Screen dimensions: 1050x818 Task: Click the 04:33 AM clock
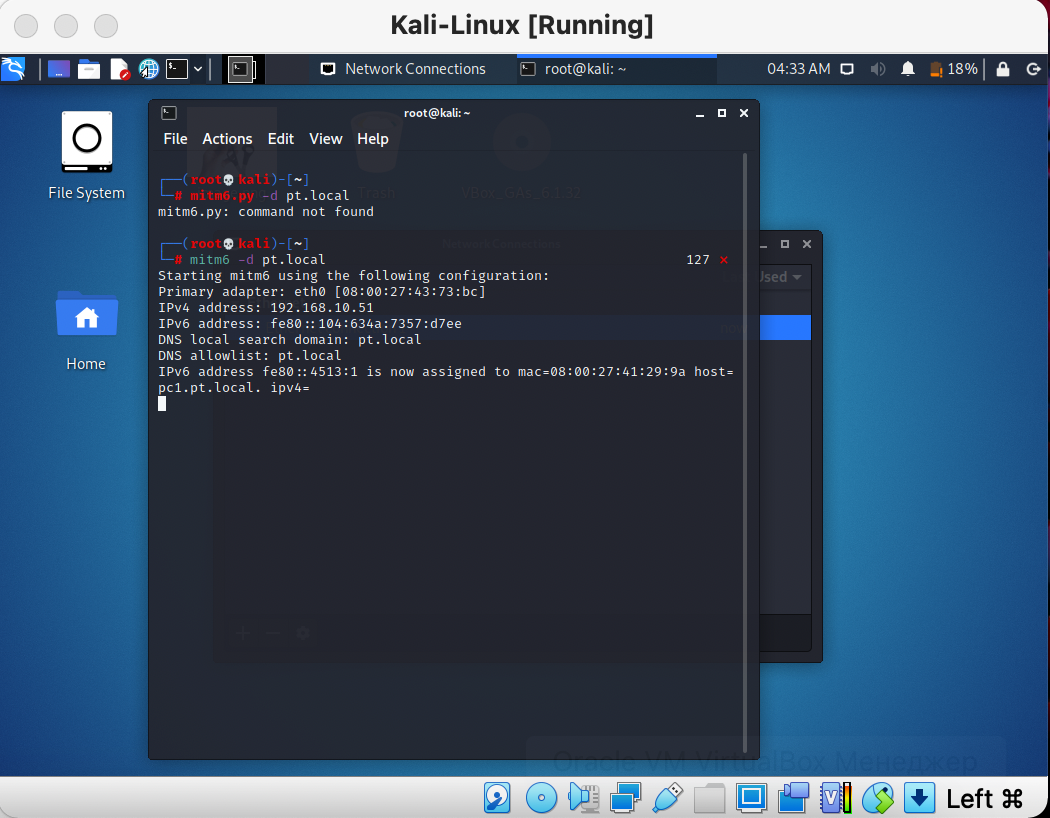click(798, 69)
